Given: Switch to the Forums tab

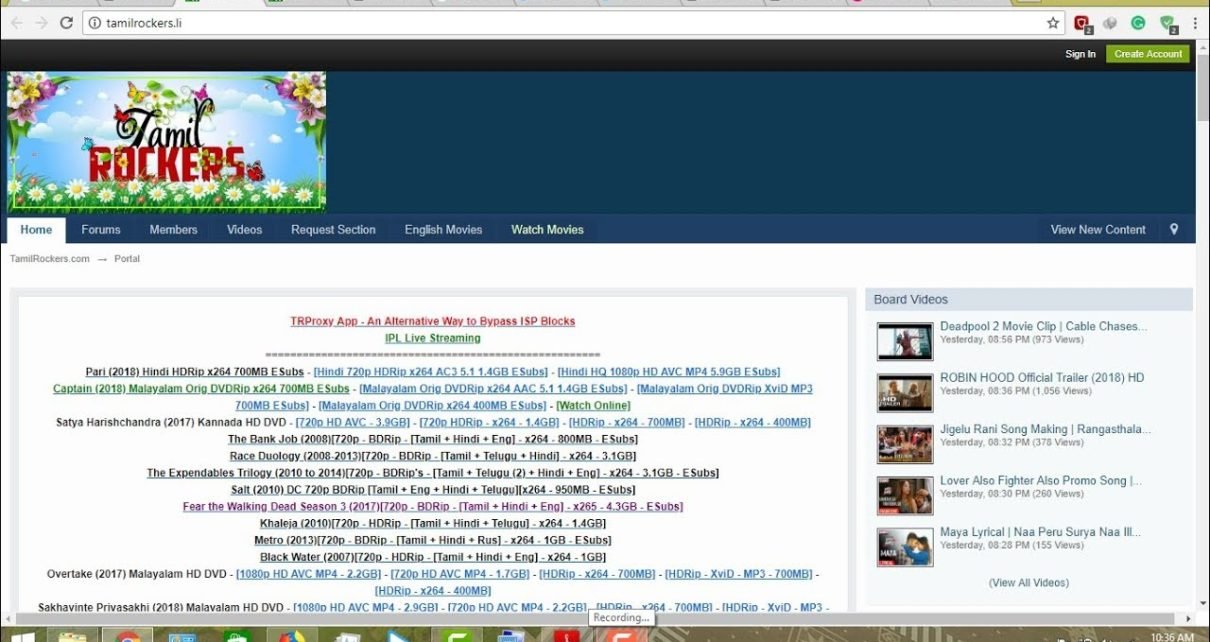Looking at the screenshot, I should click(101, 230).
